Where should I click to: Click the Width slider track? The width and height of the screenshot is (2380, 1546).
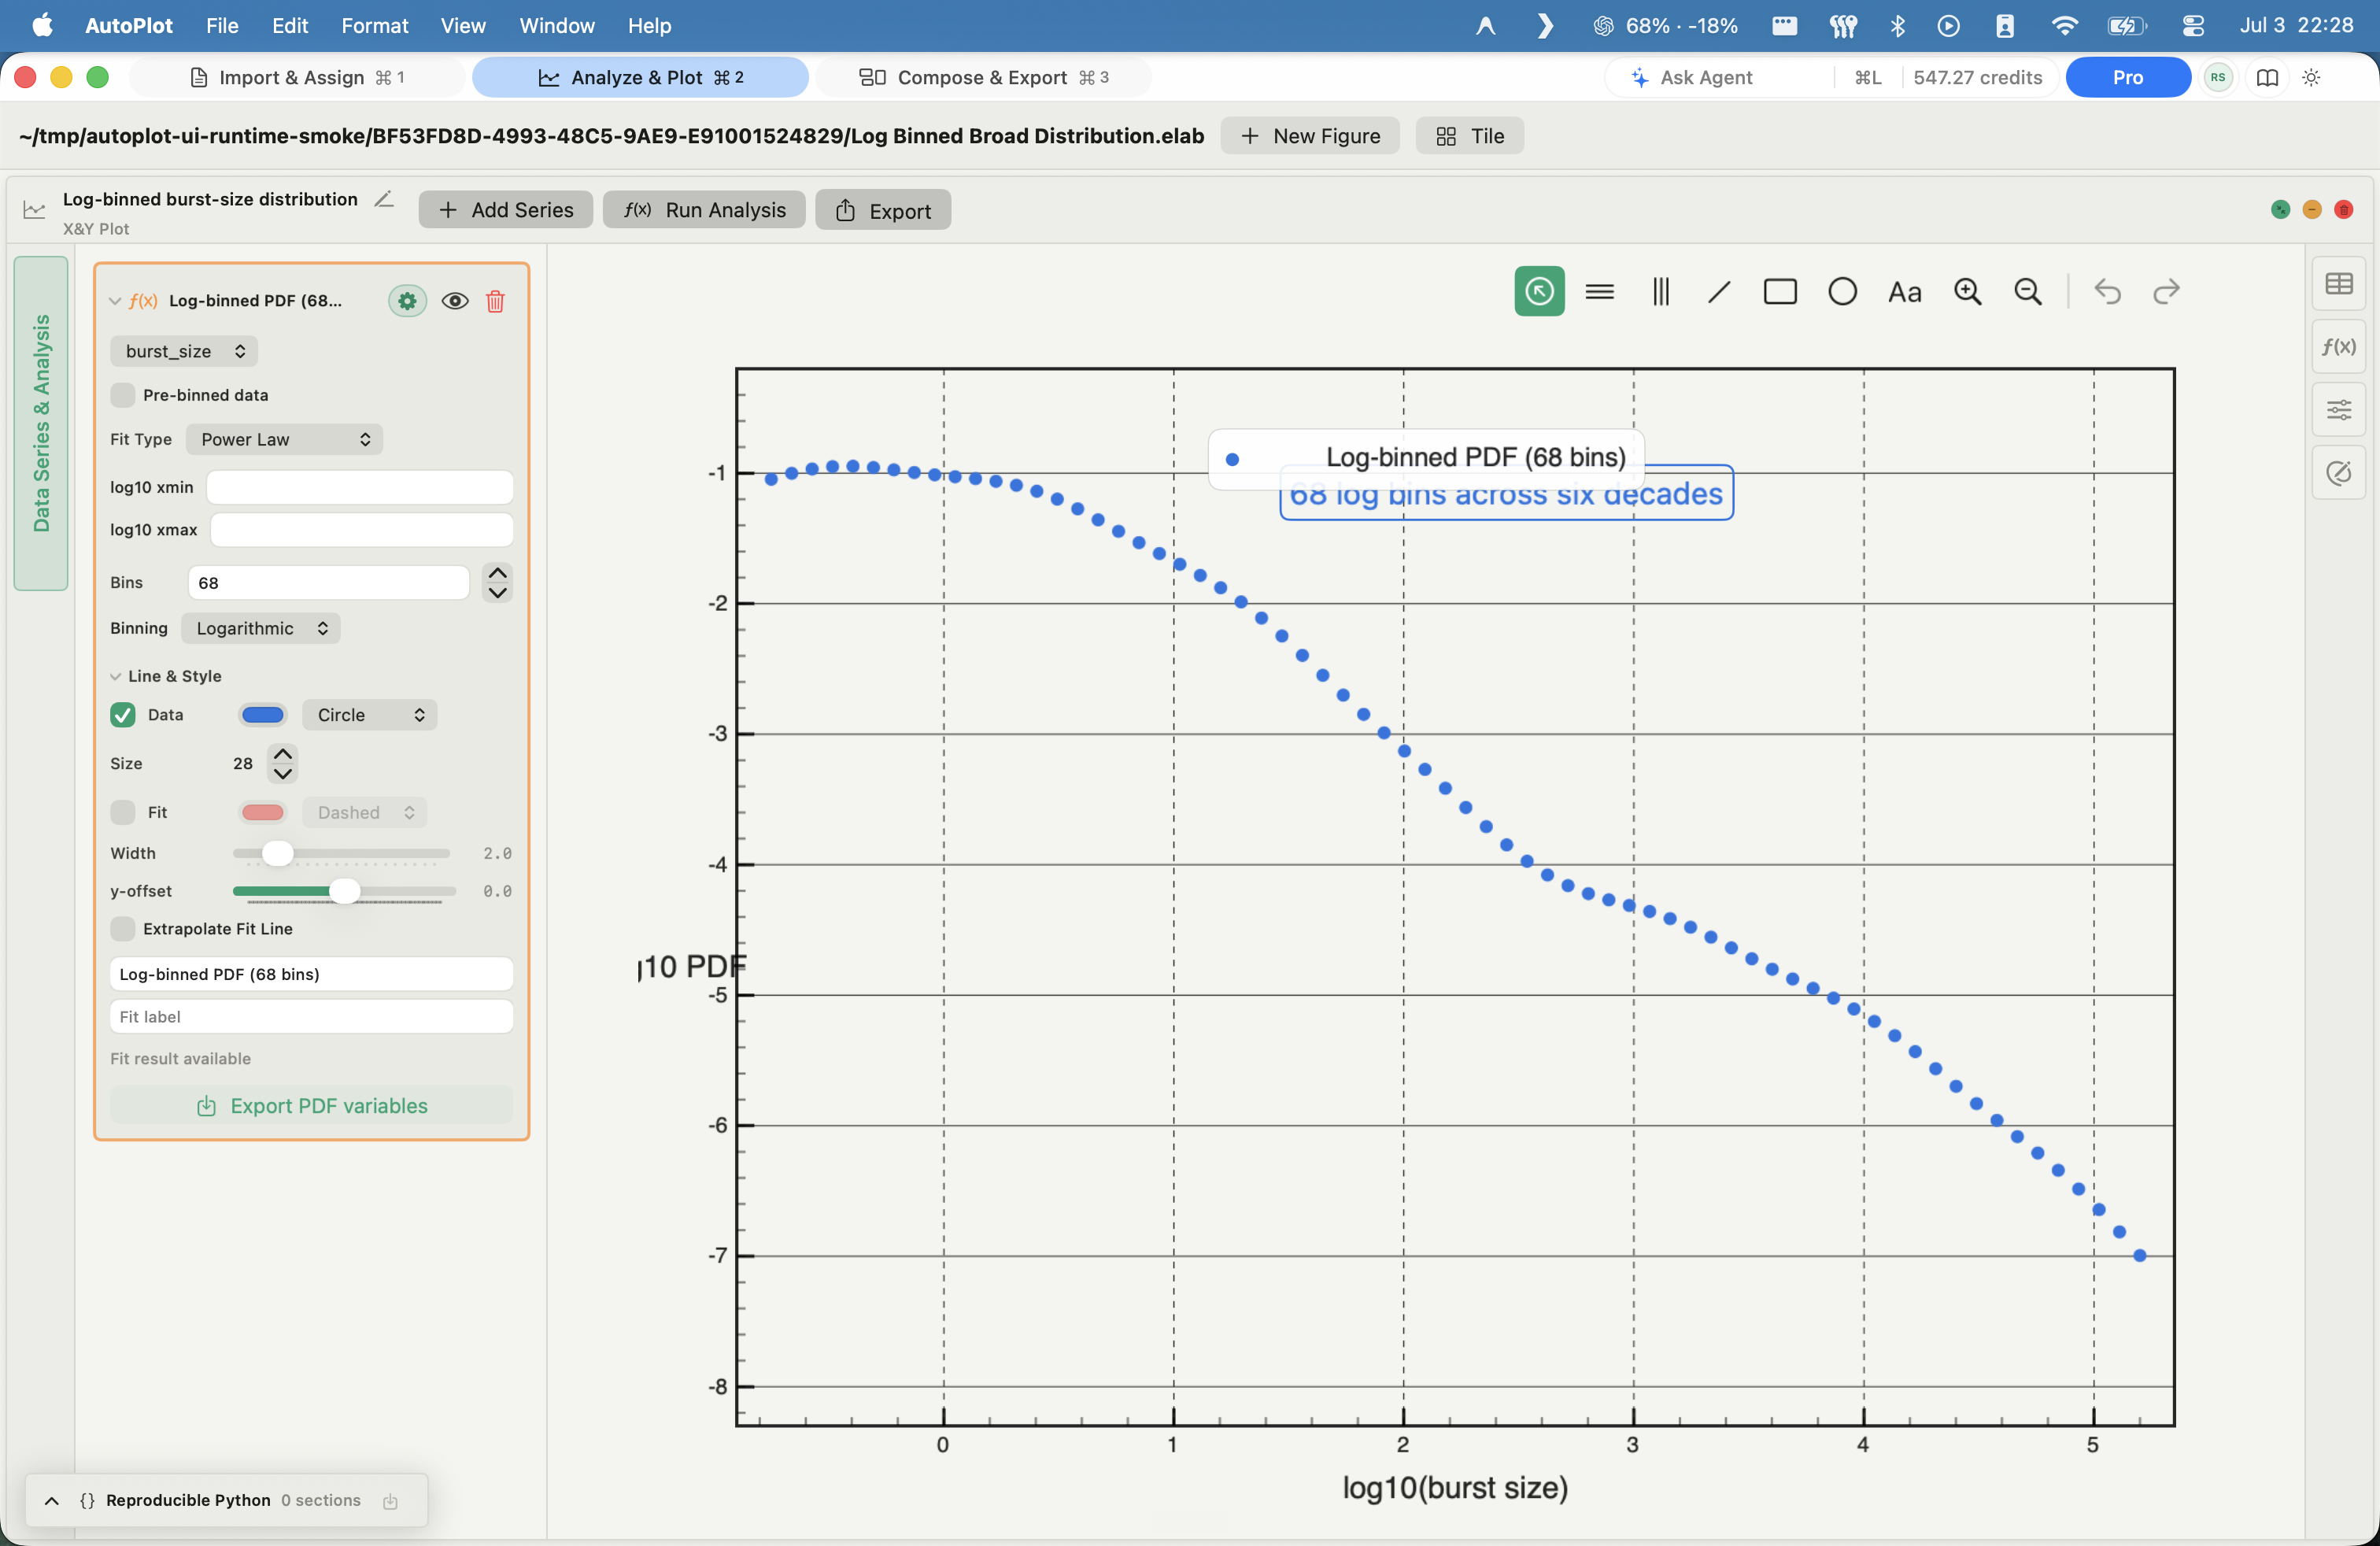tap(341, 853)
